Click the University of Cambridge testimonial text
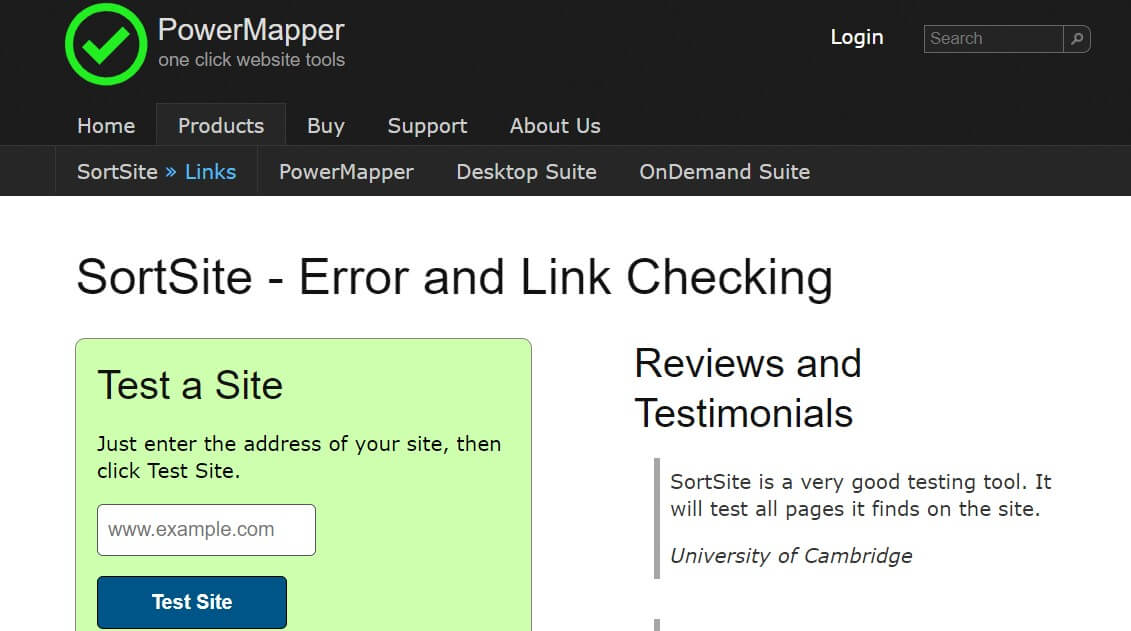Image resolution: width=1131 pixels, height=631 pixels. (791, 556)
